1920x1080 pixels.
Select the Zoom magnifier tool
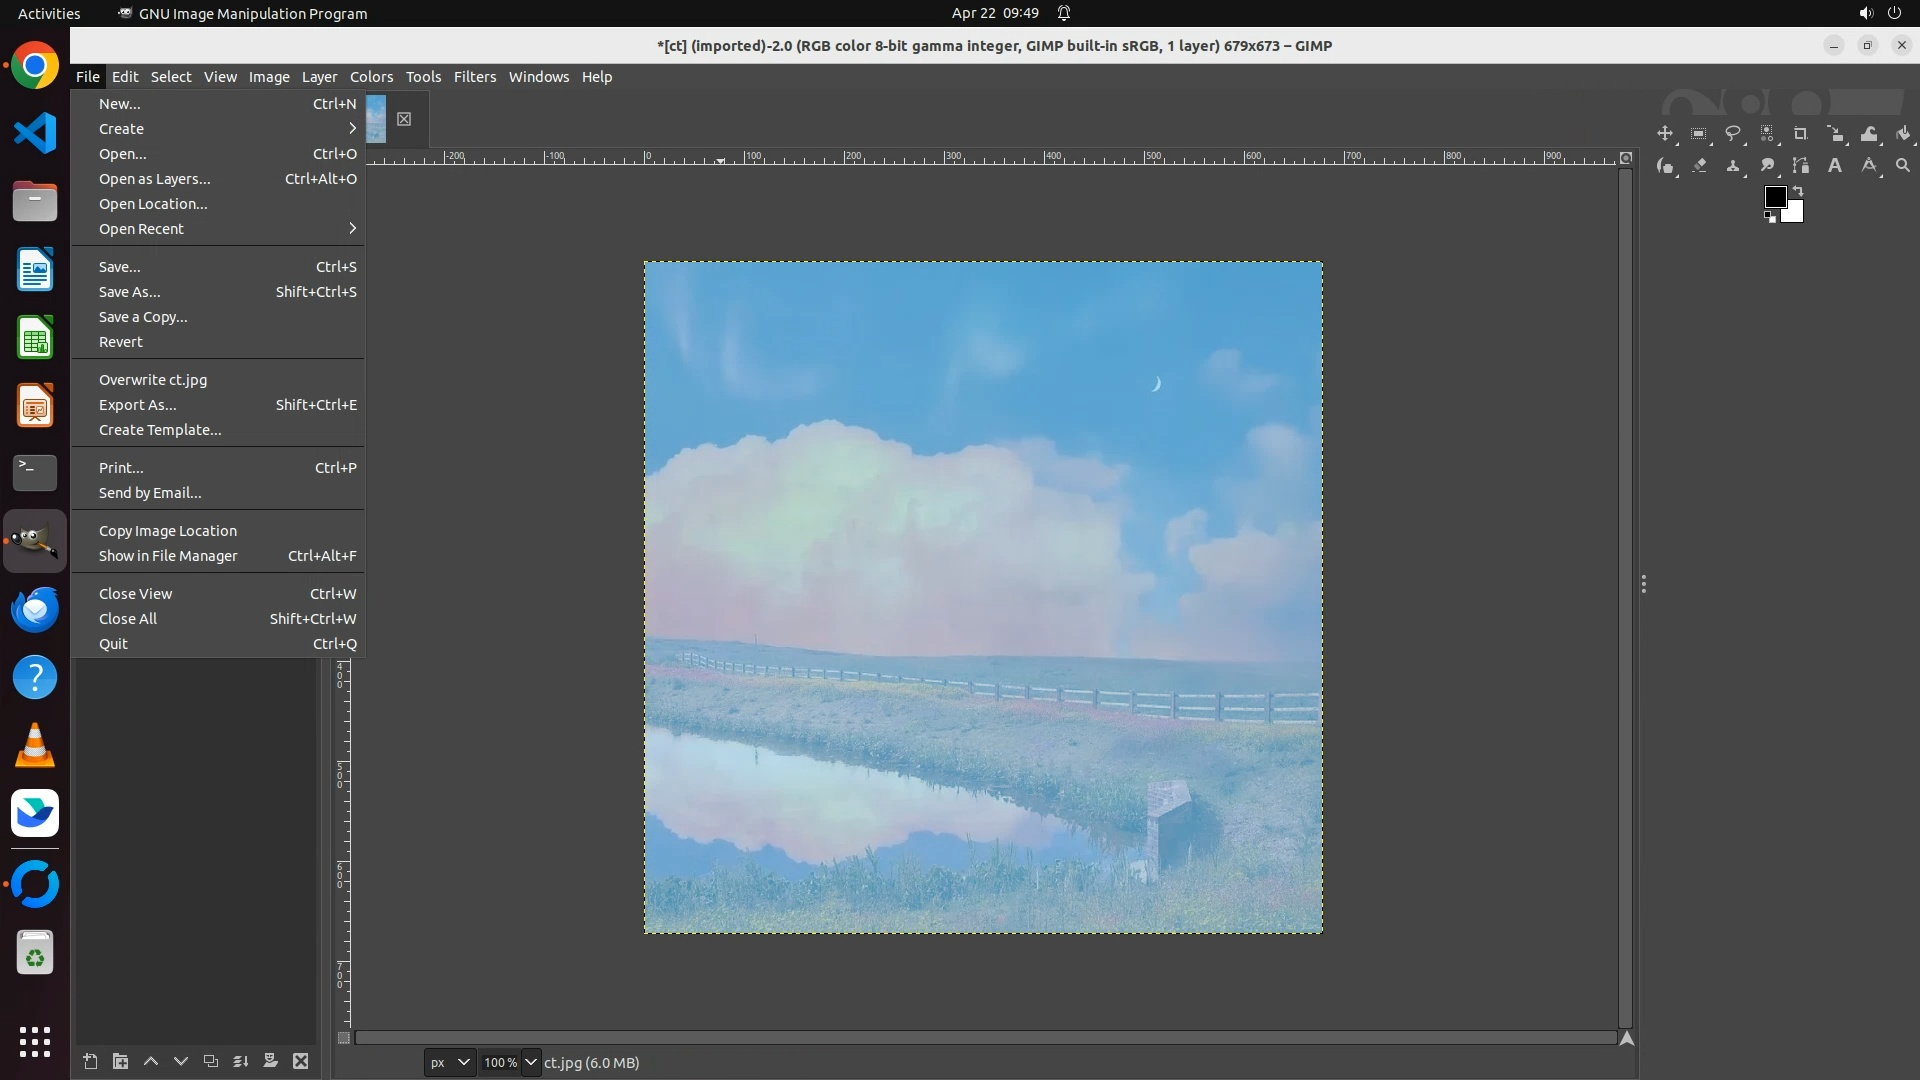1903,166
